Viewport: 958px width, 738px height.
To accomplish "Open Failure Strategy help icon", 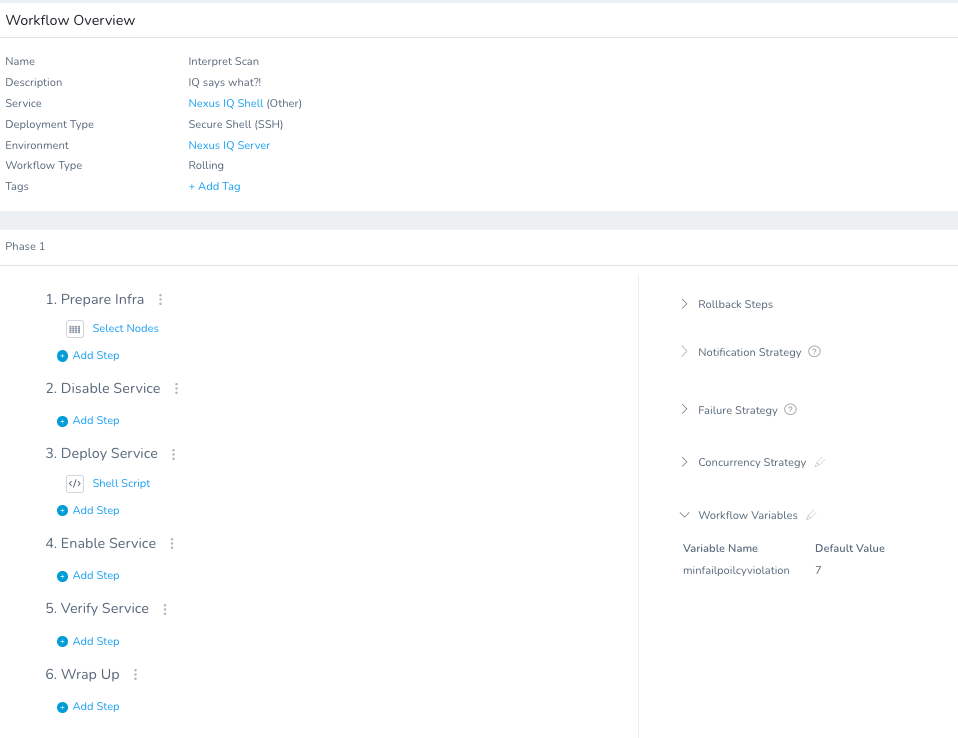I will pos(791,409).
